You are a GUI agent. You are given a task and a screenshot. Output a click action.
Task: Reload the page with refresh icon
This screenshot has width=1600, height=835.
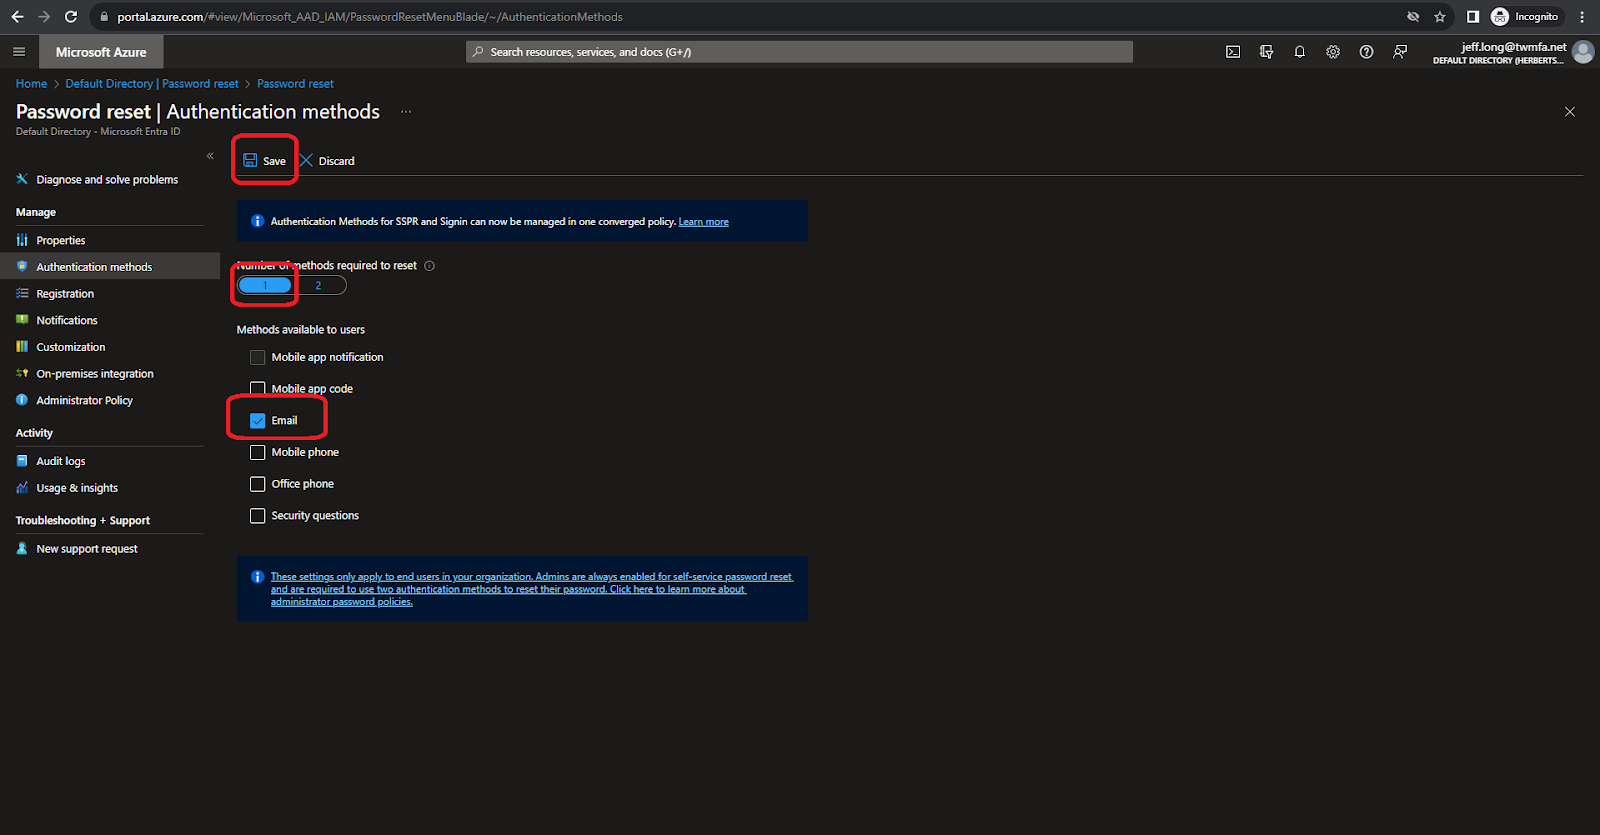click(71, 17)
